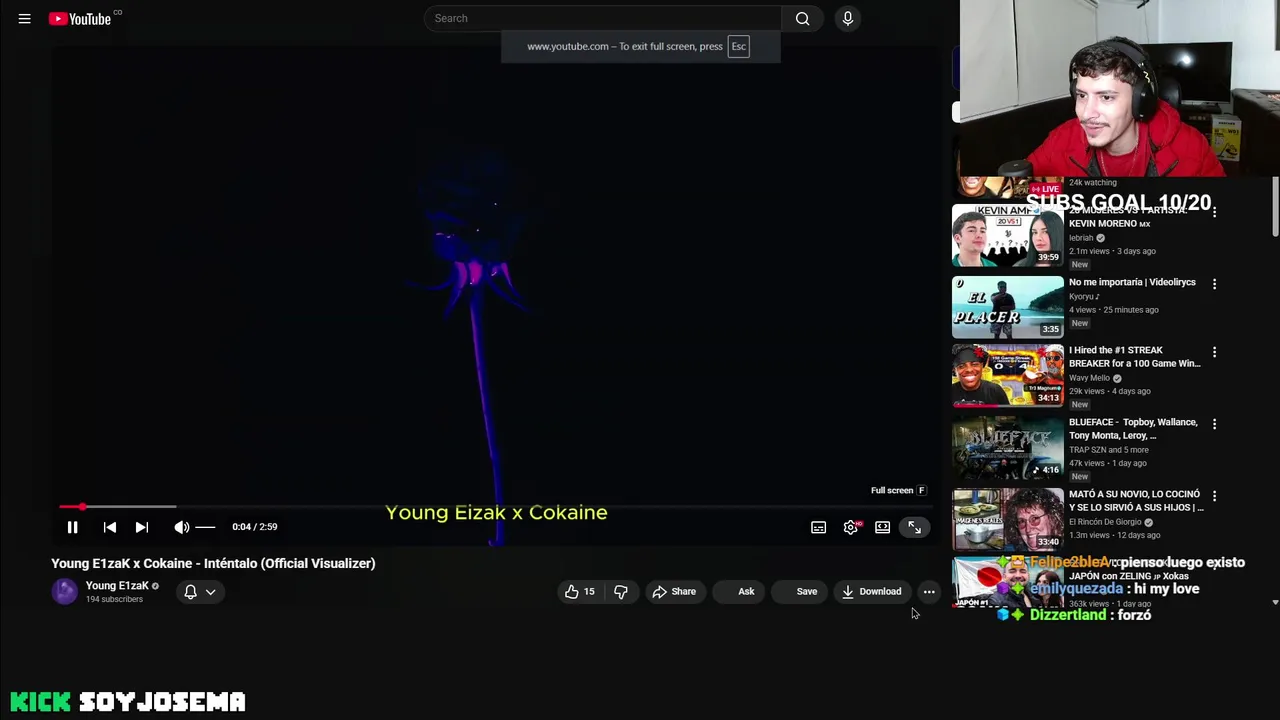Open the YouTube hamburger guide menu
Viewport: 1280px width, 720px height.
(x=24, y=18)
